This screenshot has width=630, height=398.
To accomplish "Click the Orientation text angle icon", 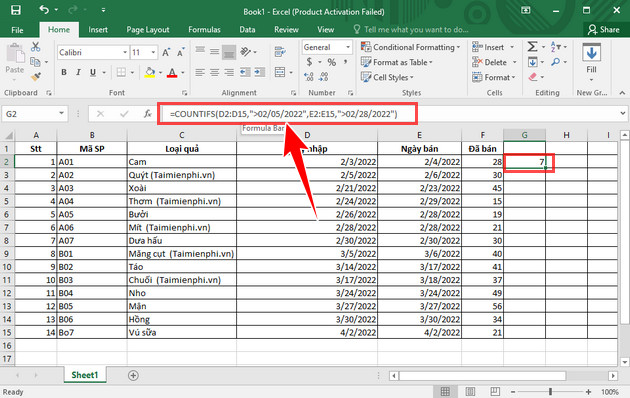I will pyautogui.click(x=245, y=52).
